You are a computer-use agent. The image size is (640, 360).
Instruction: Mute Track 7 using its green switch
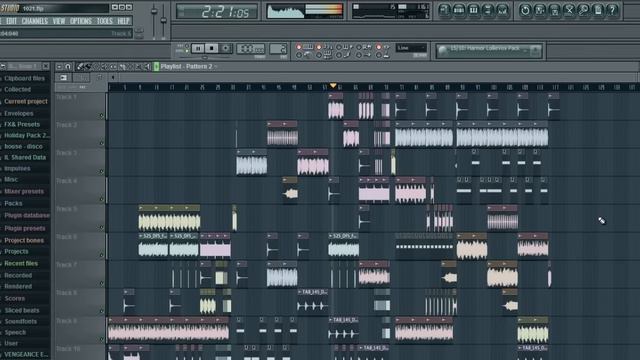(102, 283)
